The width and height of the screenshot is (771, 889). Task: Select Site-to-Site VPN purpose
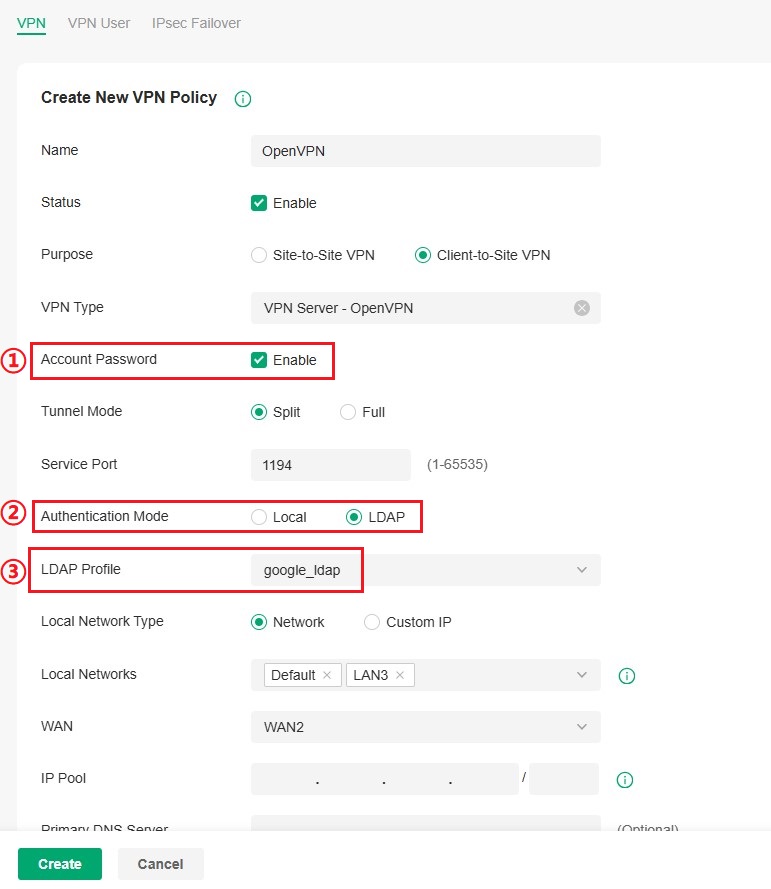(259, 255)
